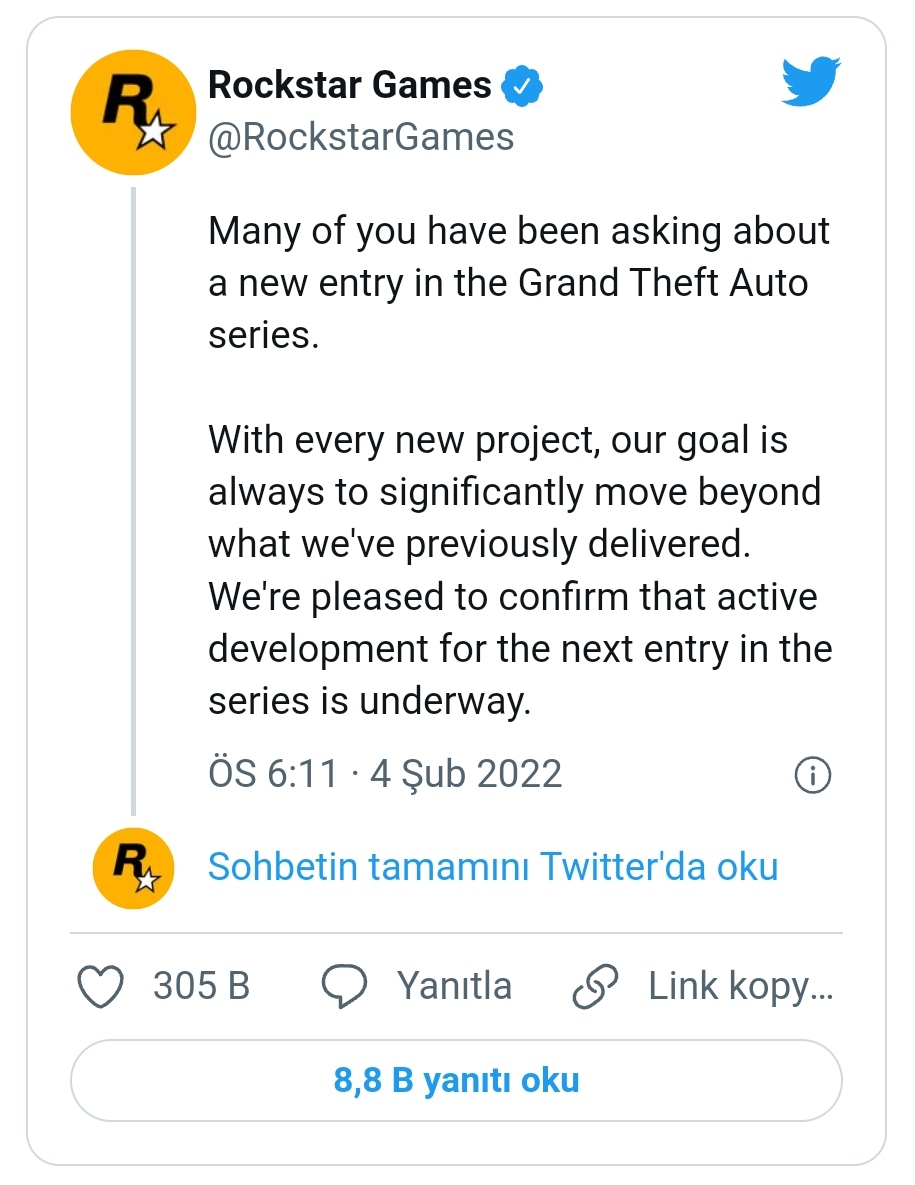The width and height of the screenshot is (915, 1185).
Task: Open the tweet info circle icon
Action: point(813,775)
